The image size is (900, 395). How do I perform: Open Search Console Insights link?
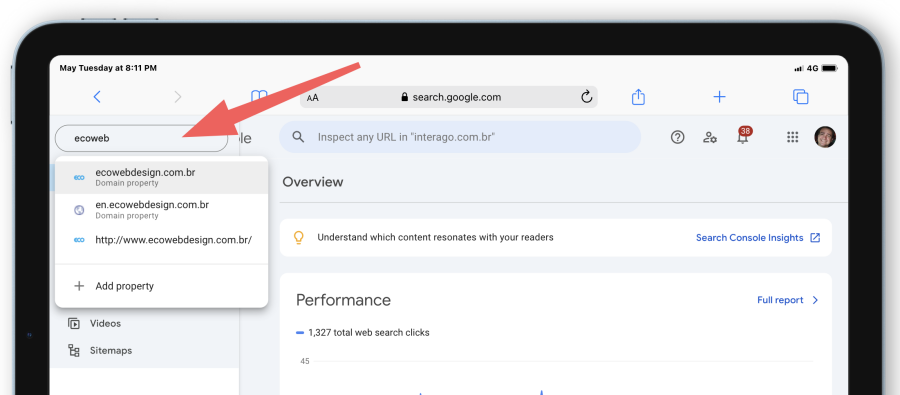(758, 238)
